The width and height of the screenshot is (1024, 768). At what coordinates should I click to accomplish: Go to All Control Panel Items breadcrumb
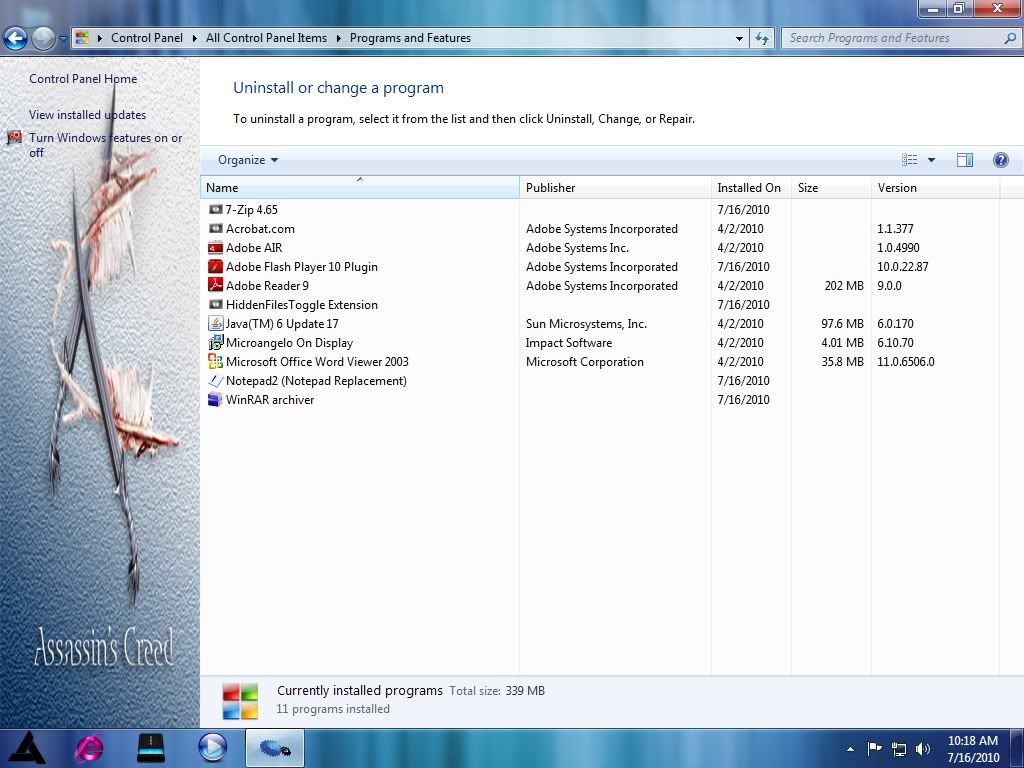[266, 38]
